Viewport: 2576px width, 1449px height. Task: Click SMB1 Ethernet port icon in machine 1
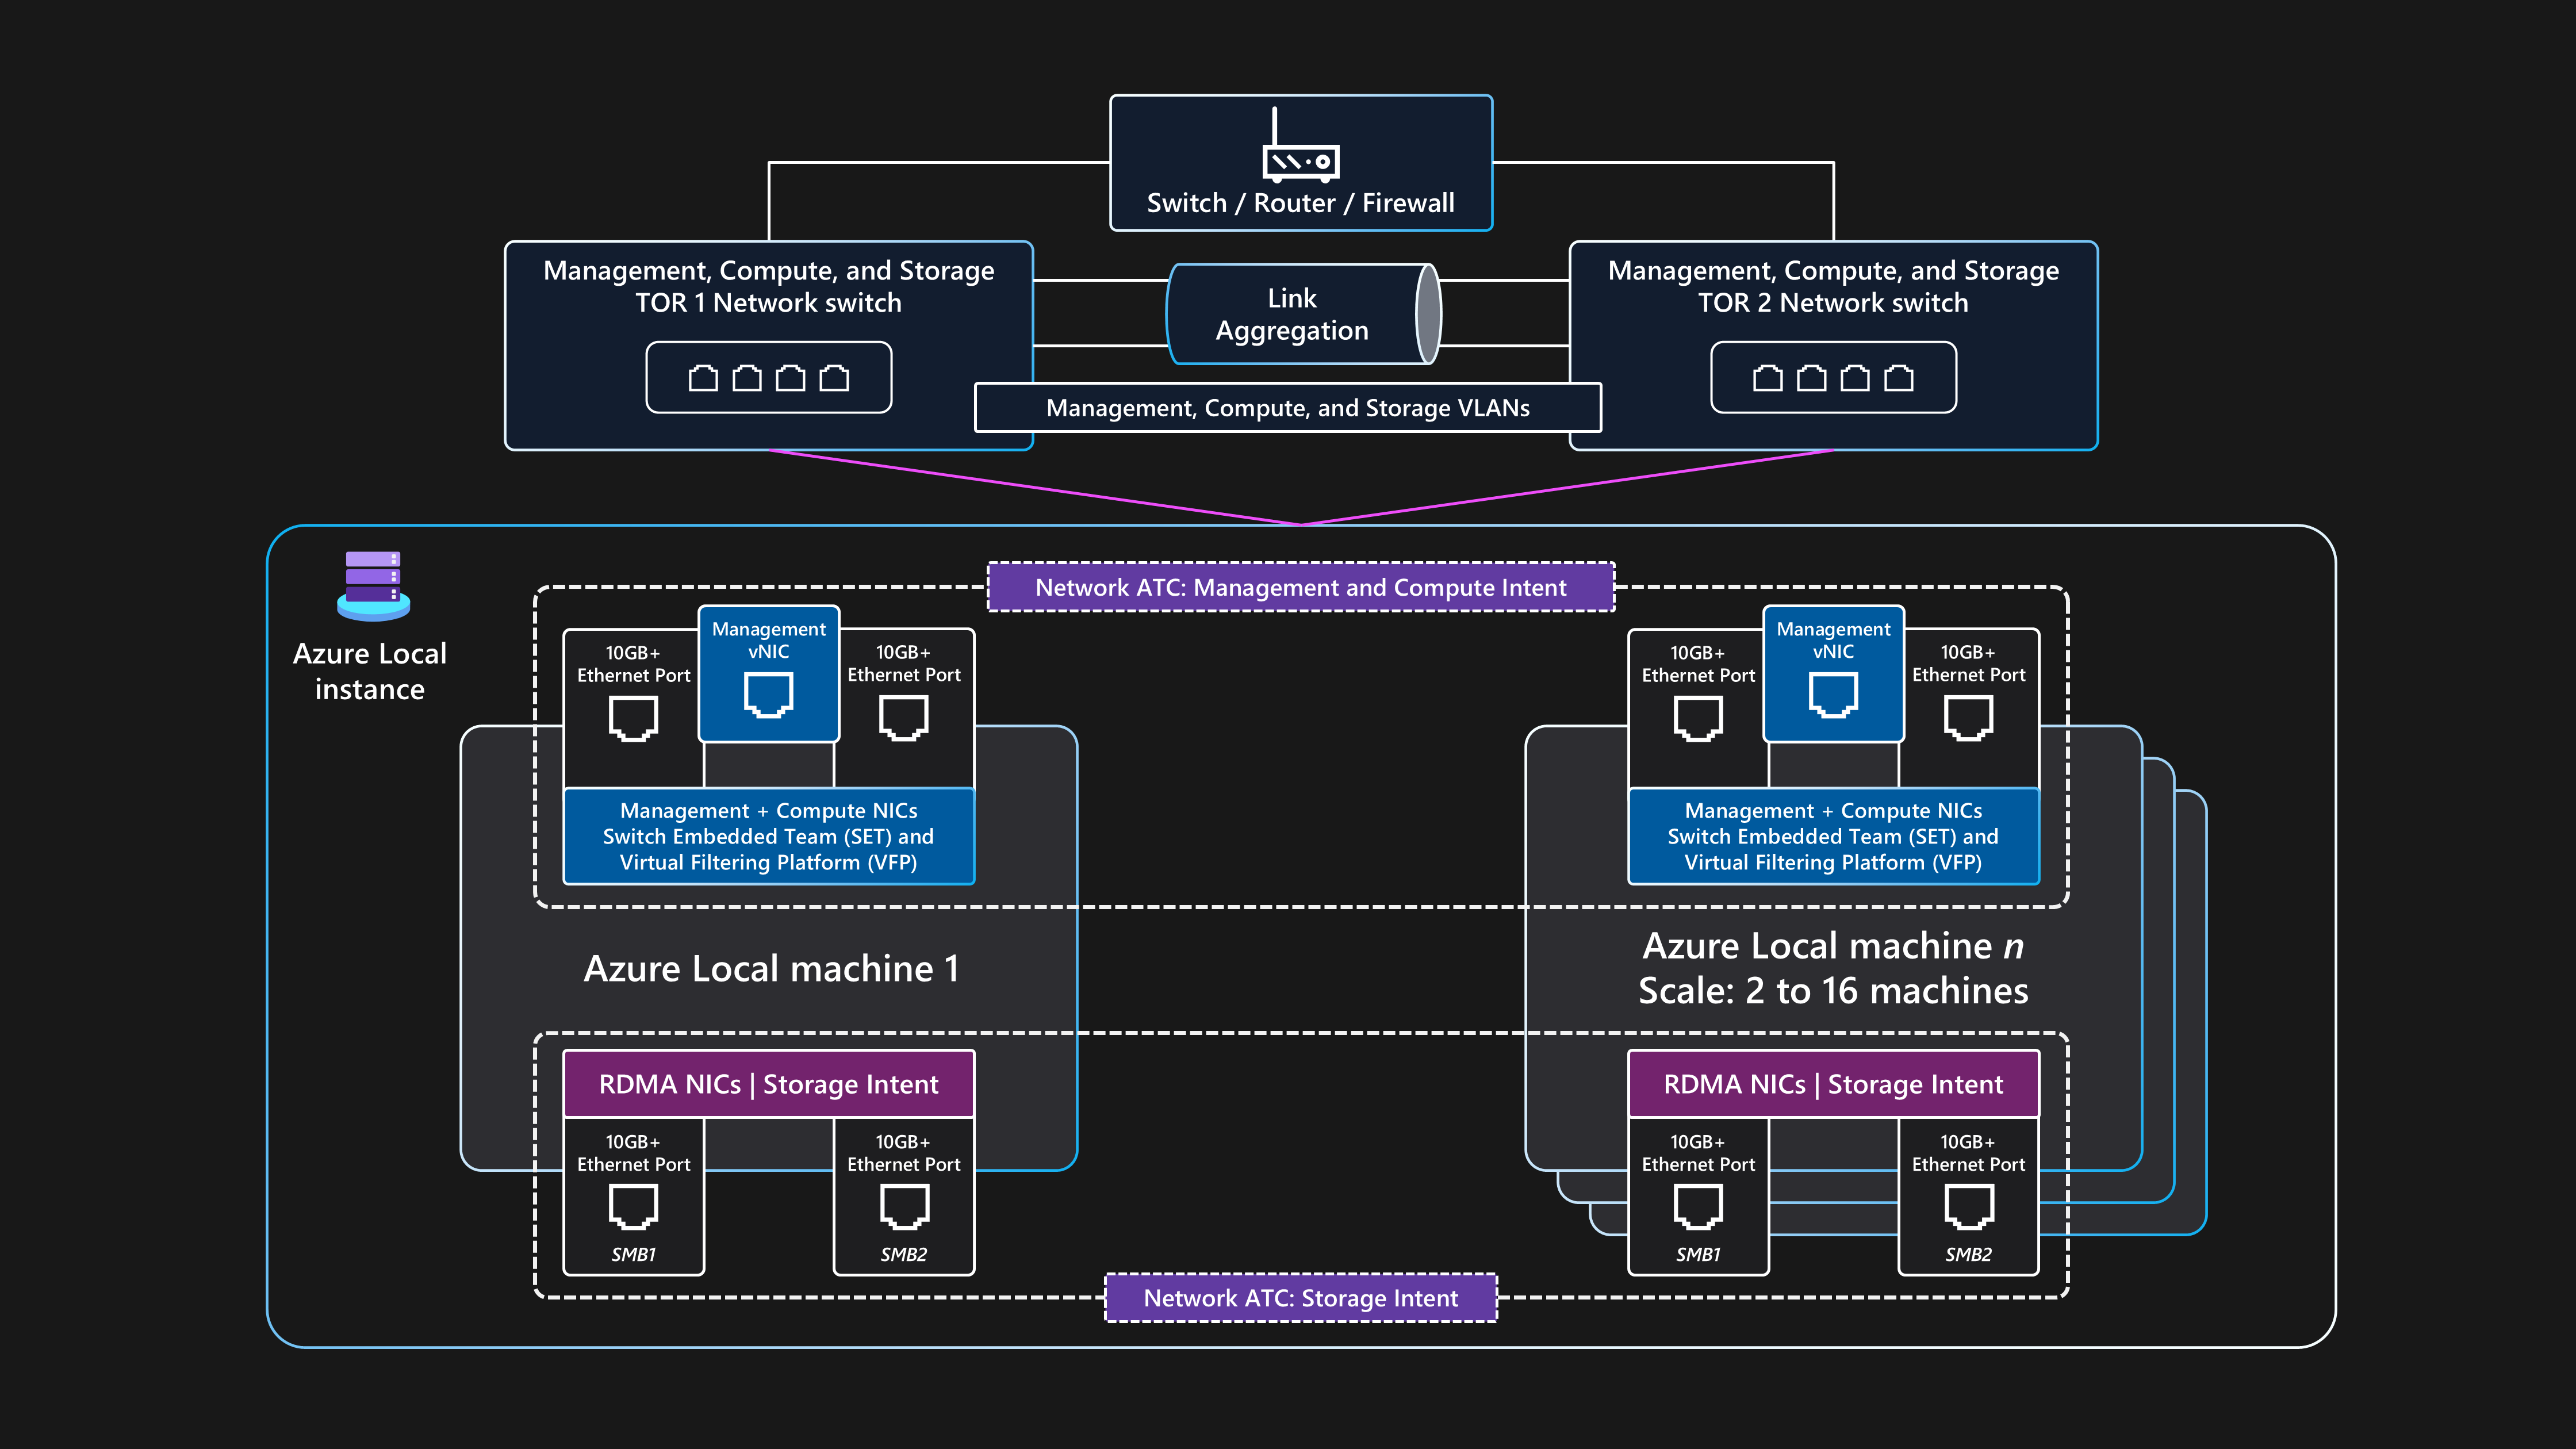(633, 1207)
